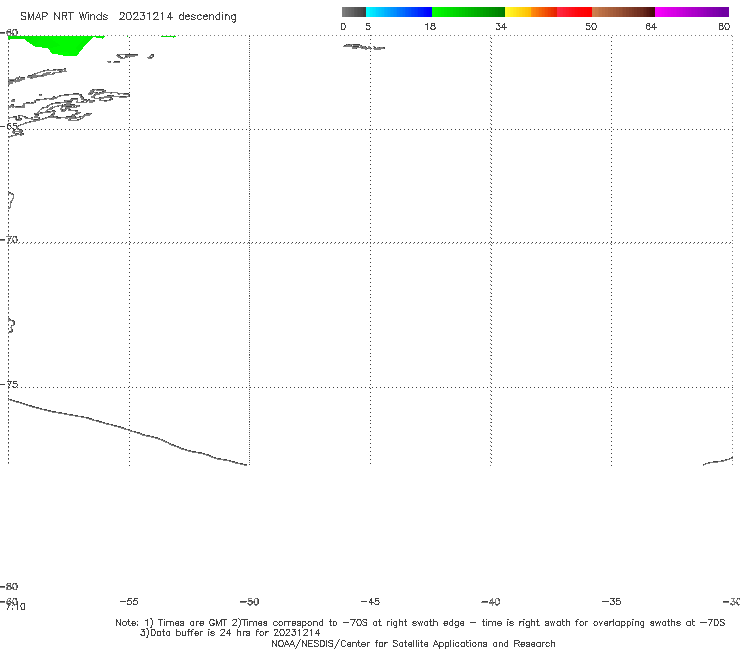
Task: Click the longitude label '-55'
Action: coord(129,602)
